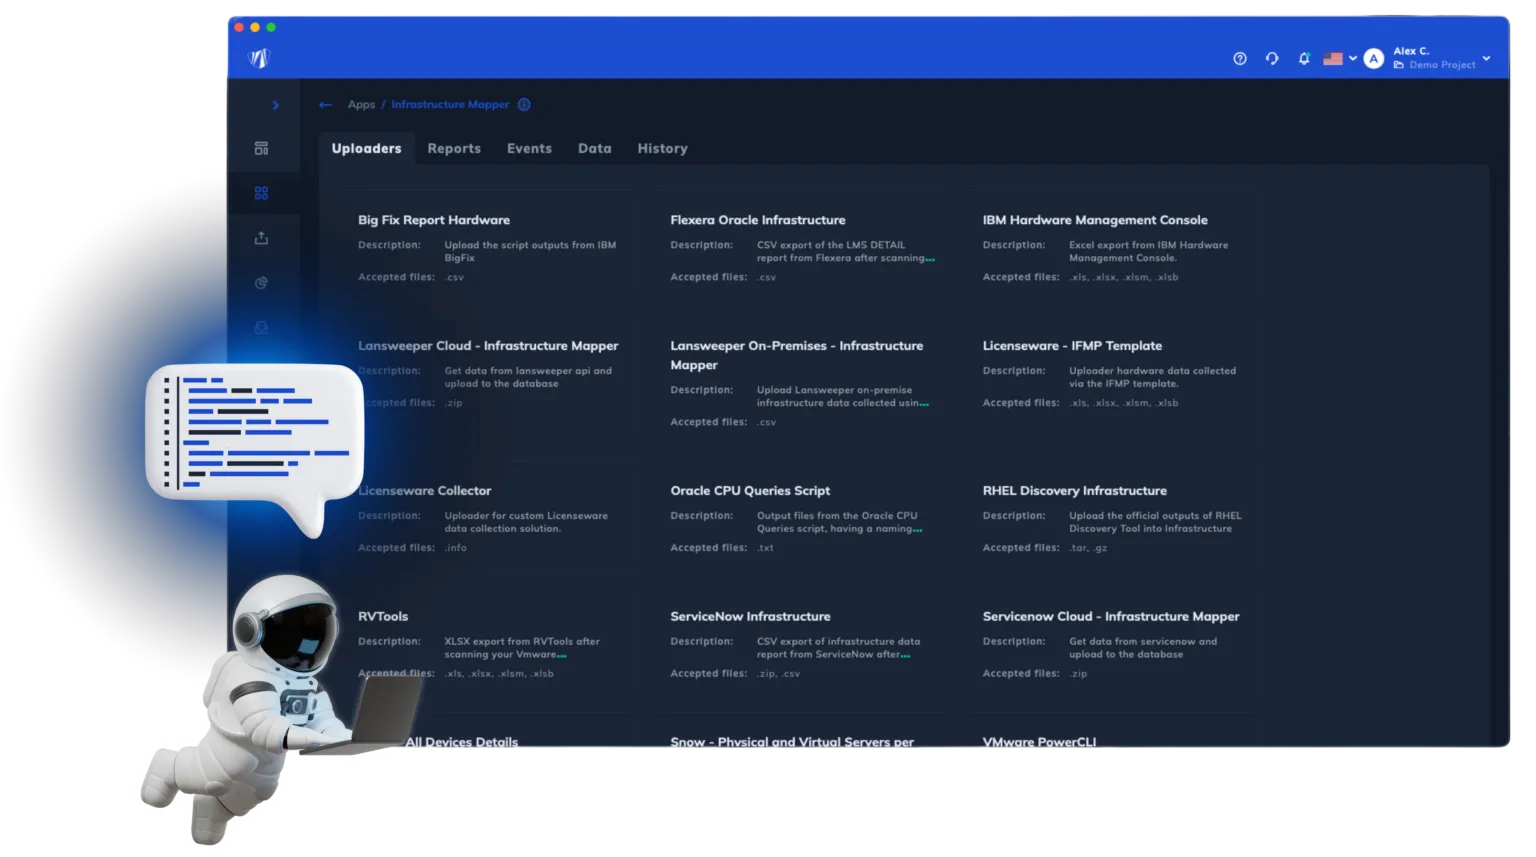Open the History tab
Image resolution: width=1536 pixels, height=857 pixels.
click(x=662, y=149)
